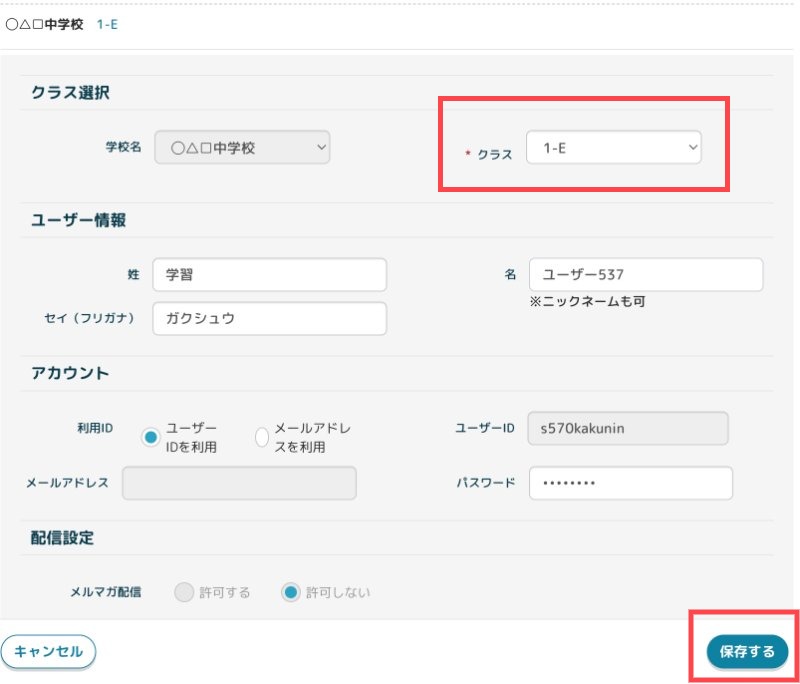Click the クラス選択 section heading
800x684 pixels.
tap(70, 92)
